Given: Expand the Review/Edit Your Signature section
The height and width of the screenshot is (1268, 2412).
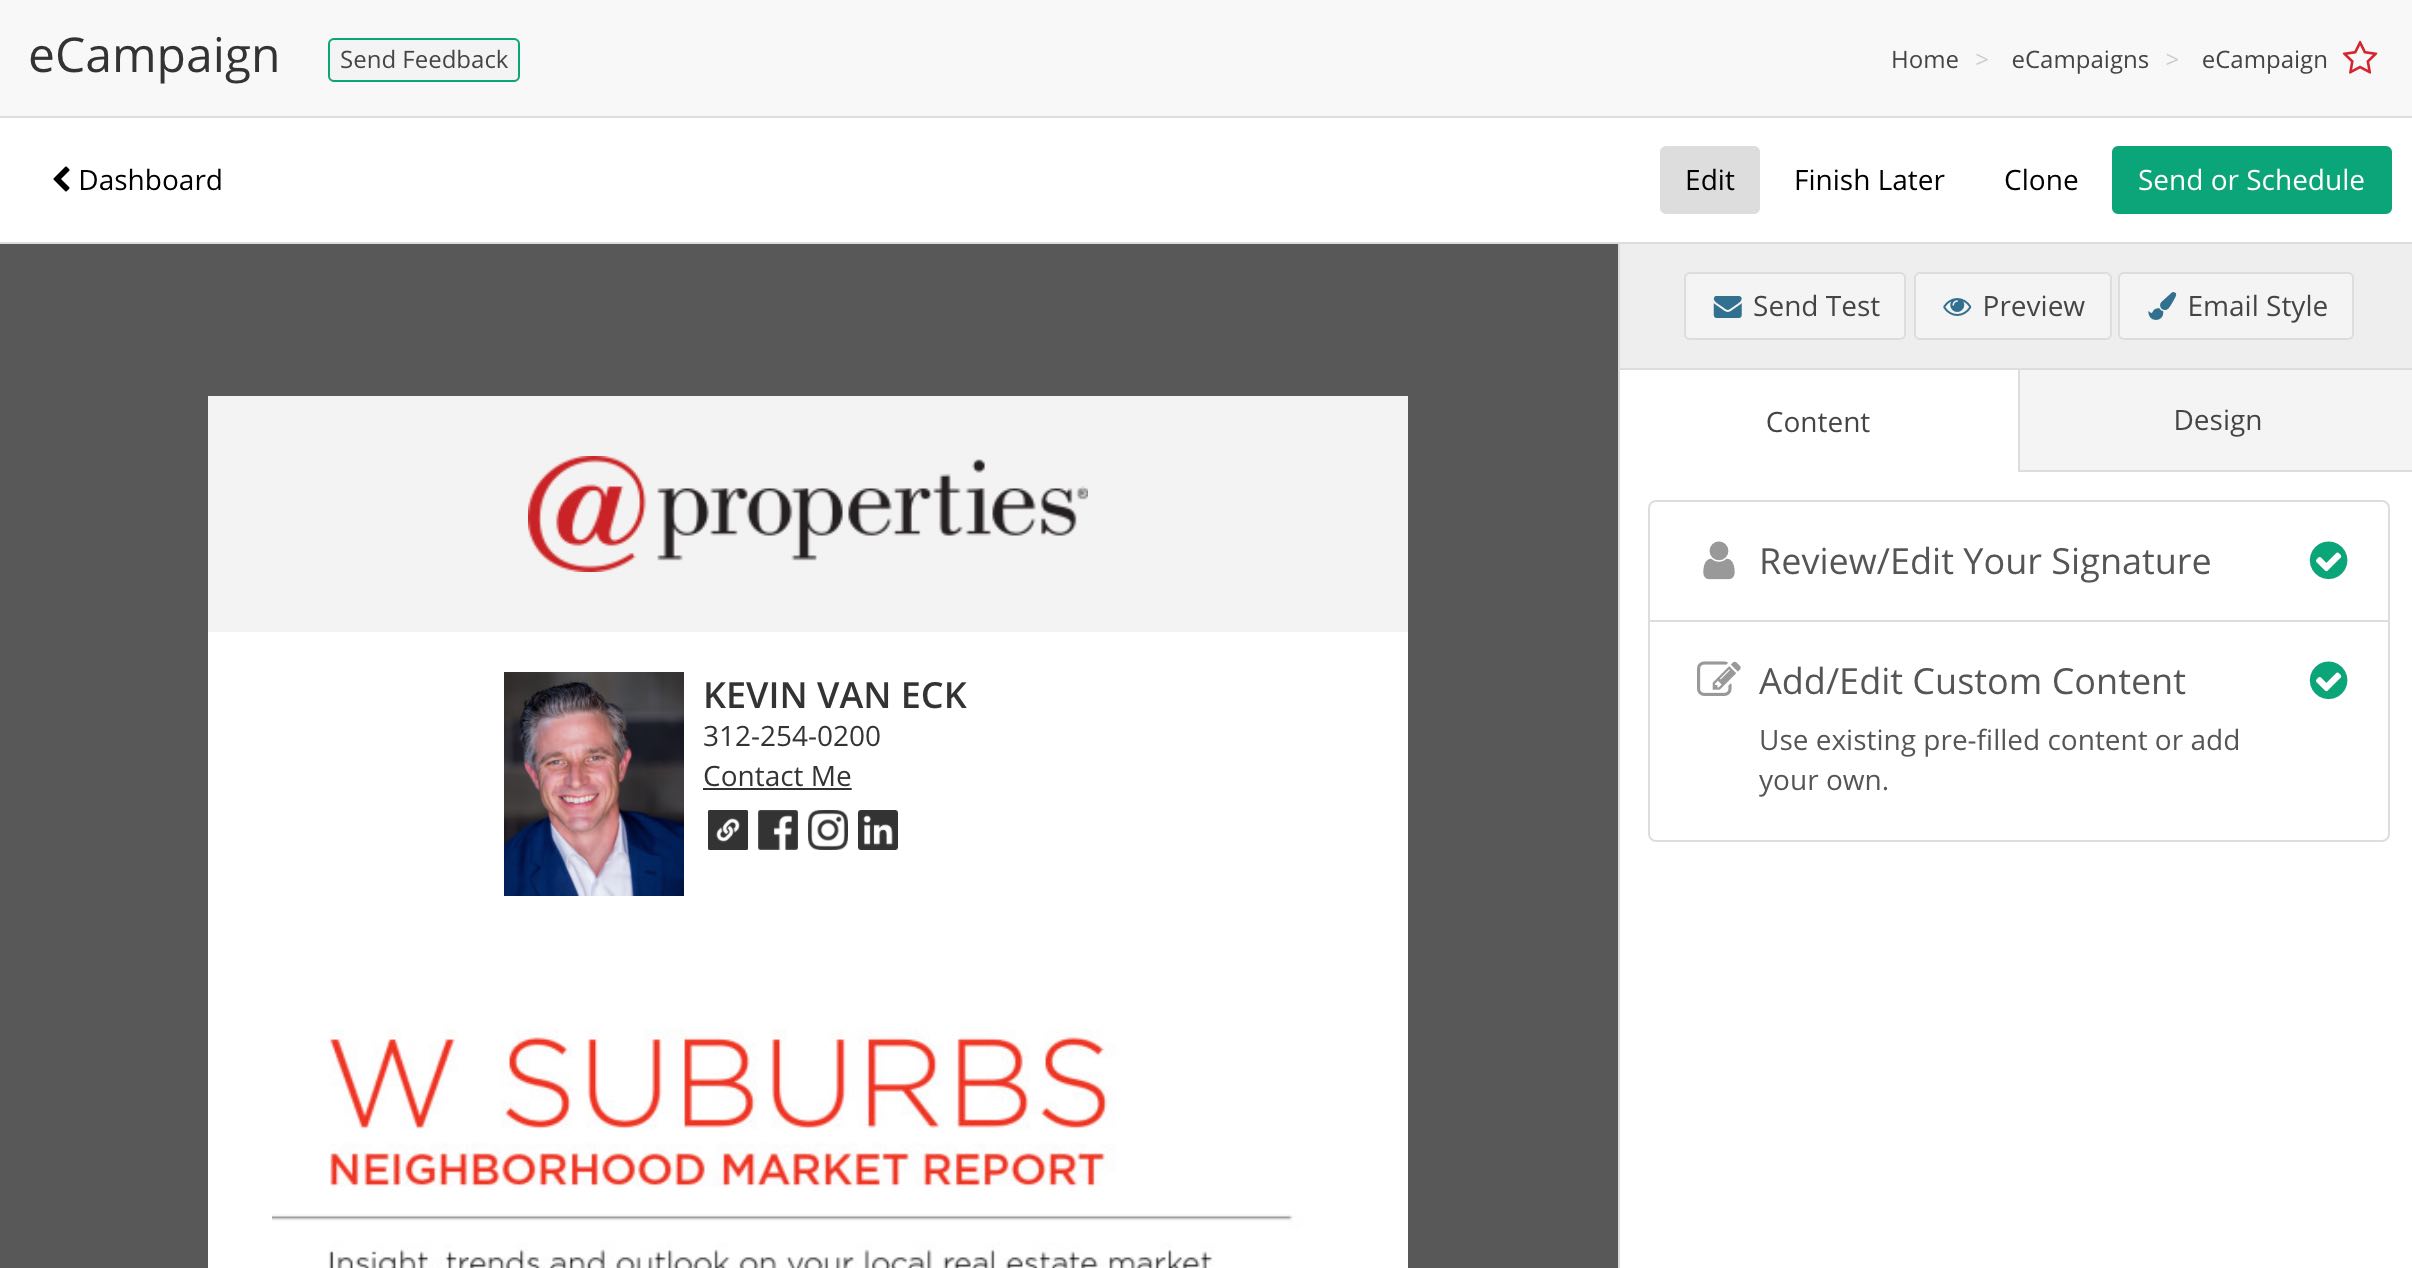Looking at the screenshot, I should pyautogui.click(x=2018, y=561).
